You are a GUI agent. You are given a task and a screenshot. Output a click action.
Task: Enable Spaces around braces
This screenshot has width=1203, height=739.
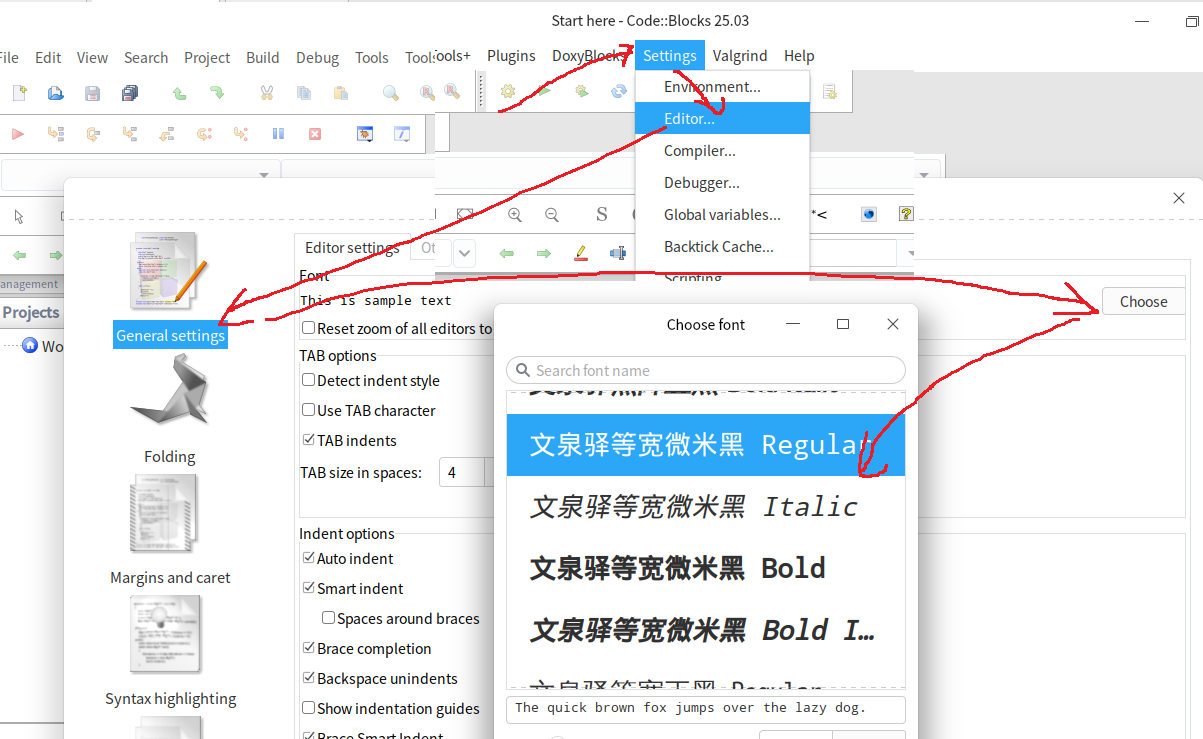click(329, 618)
